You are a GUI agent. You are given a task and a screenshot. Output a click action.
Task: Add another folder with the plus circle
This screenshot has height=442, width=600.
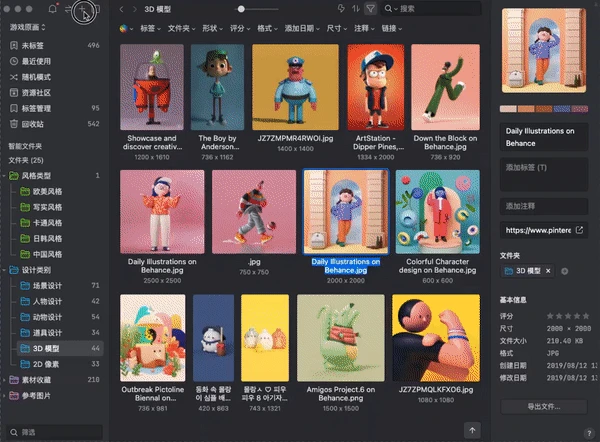[564, 271]
